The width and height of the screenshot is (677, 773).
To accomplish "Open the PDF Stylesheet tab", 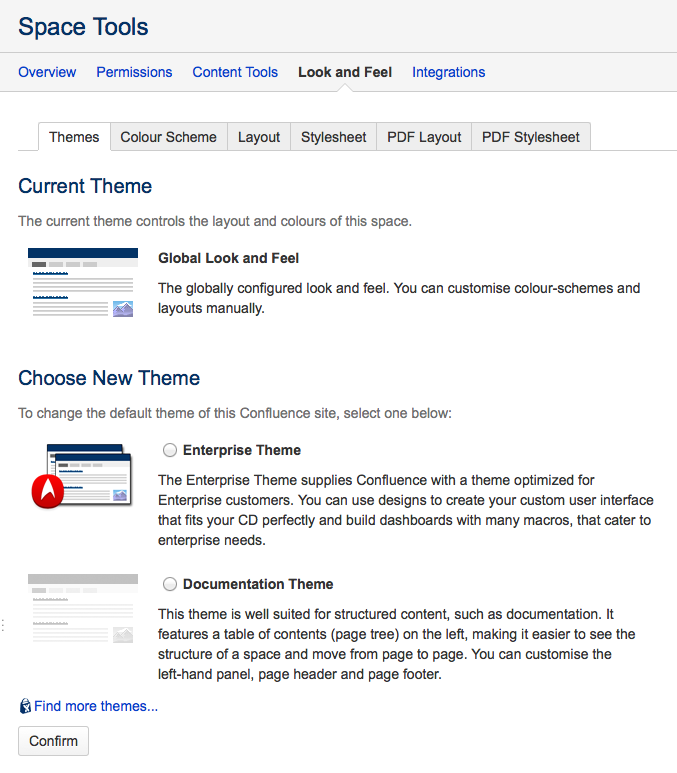I will [x=531, y=137].
